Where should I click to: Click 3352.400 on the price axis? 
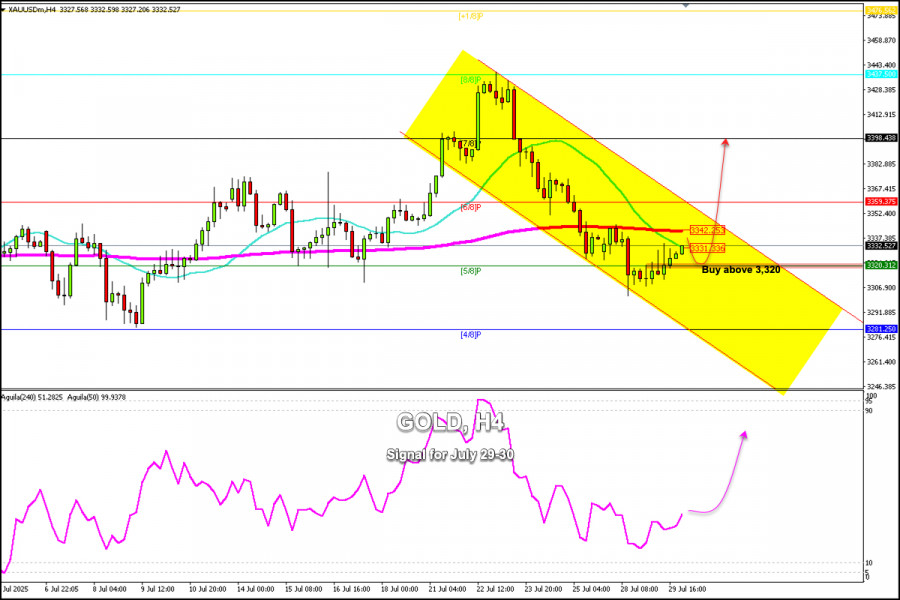(881, 213)
